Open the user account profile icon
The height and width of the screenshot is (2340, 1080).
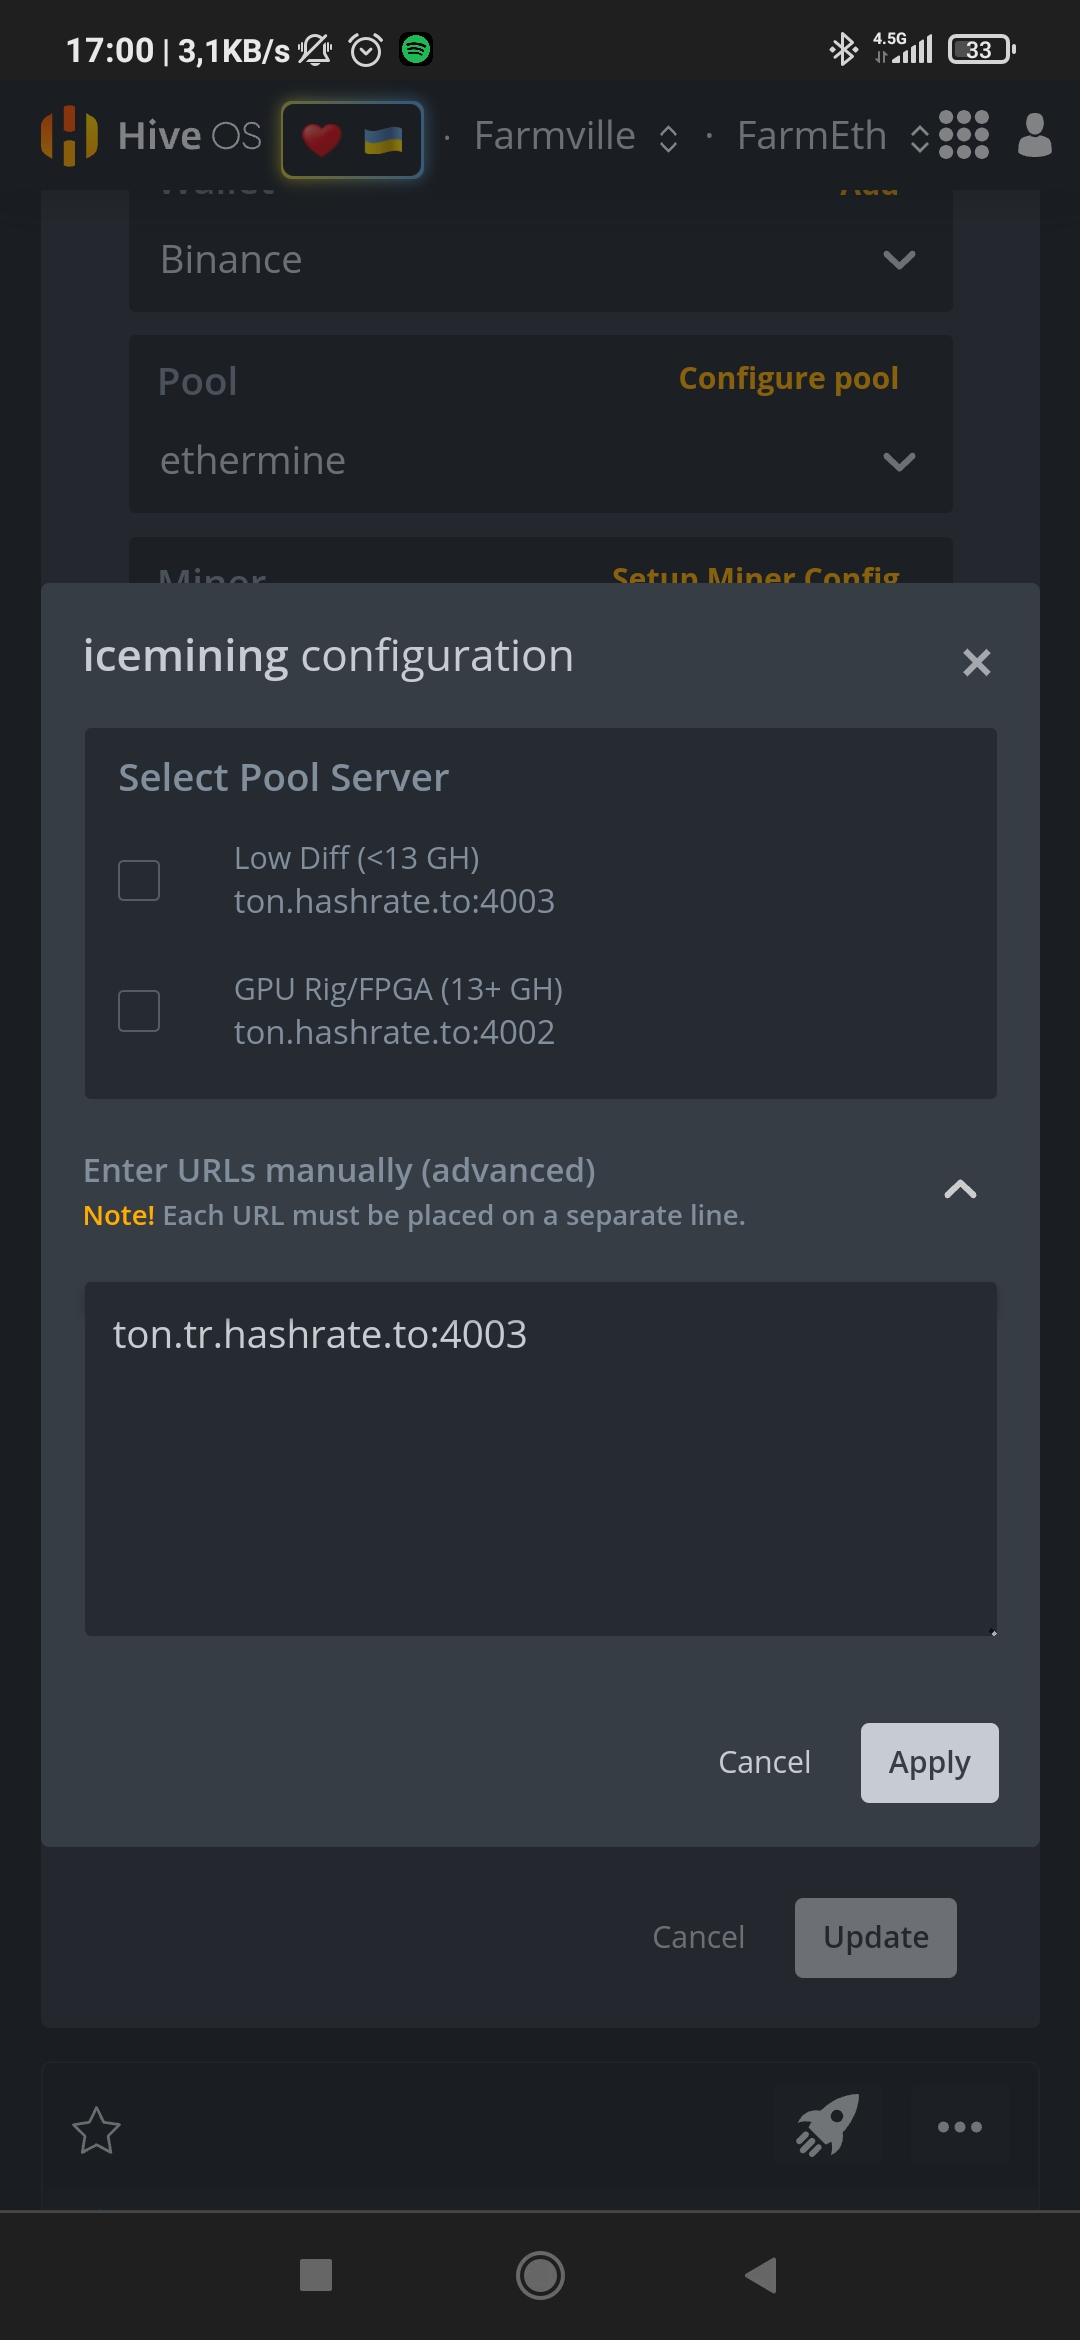[1034, 135]
